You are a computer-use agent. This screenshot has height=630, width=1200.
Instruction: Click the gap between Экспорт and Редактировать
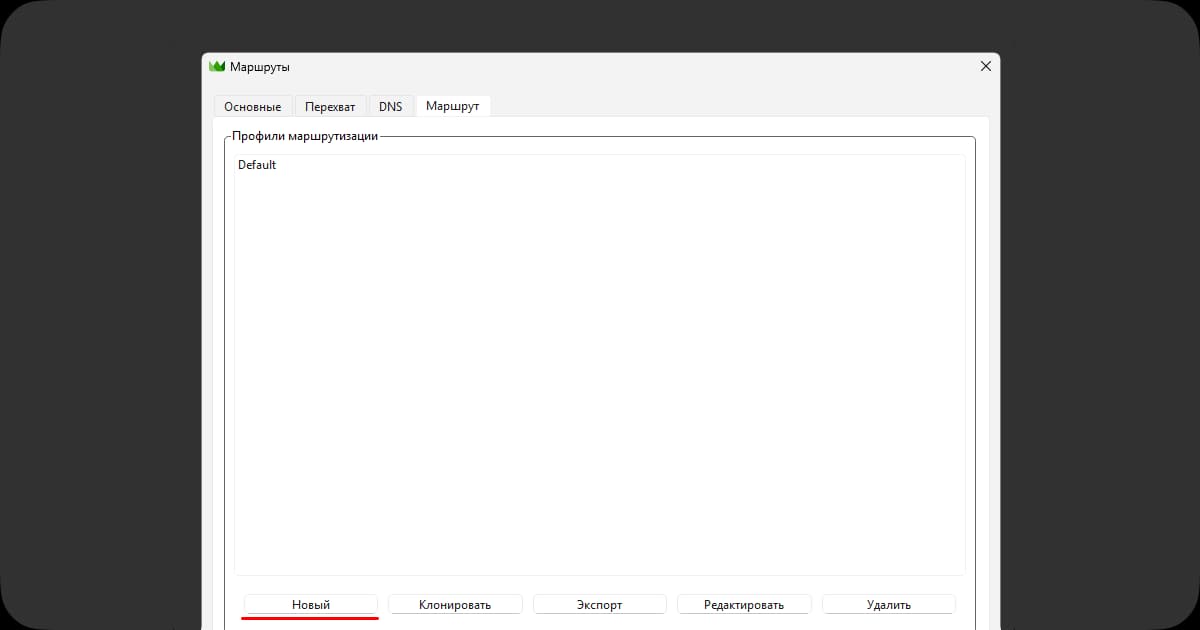672,605
